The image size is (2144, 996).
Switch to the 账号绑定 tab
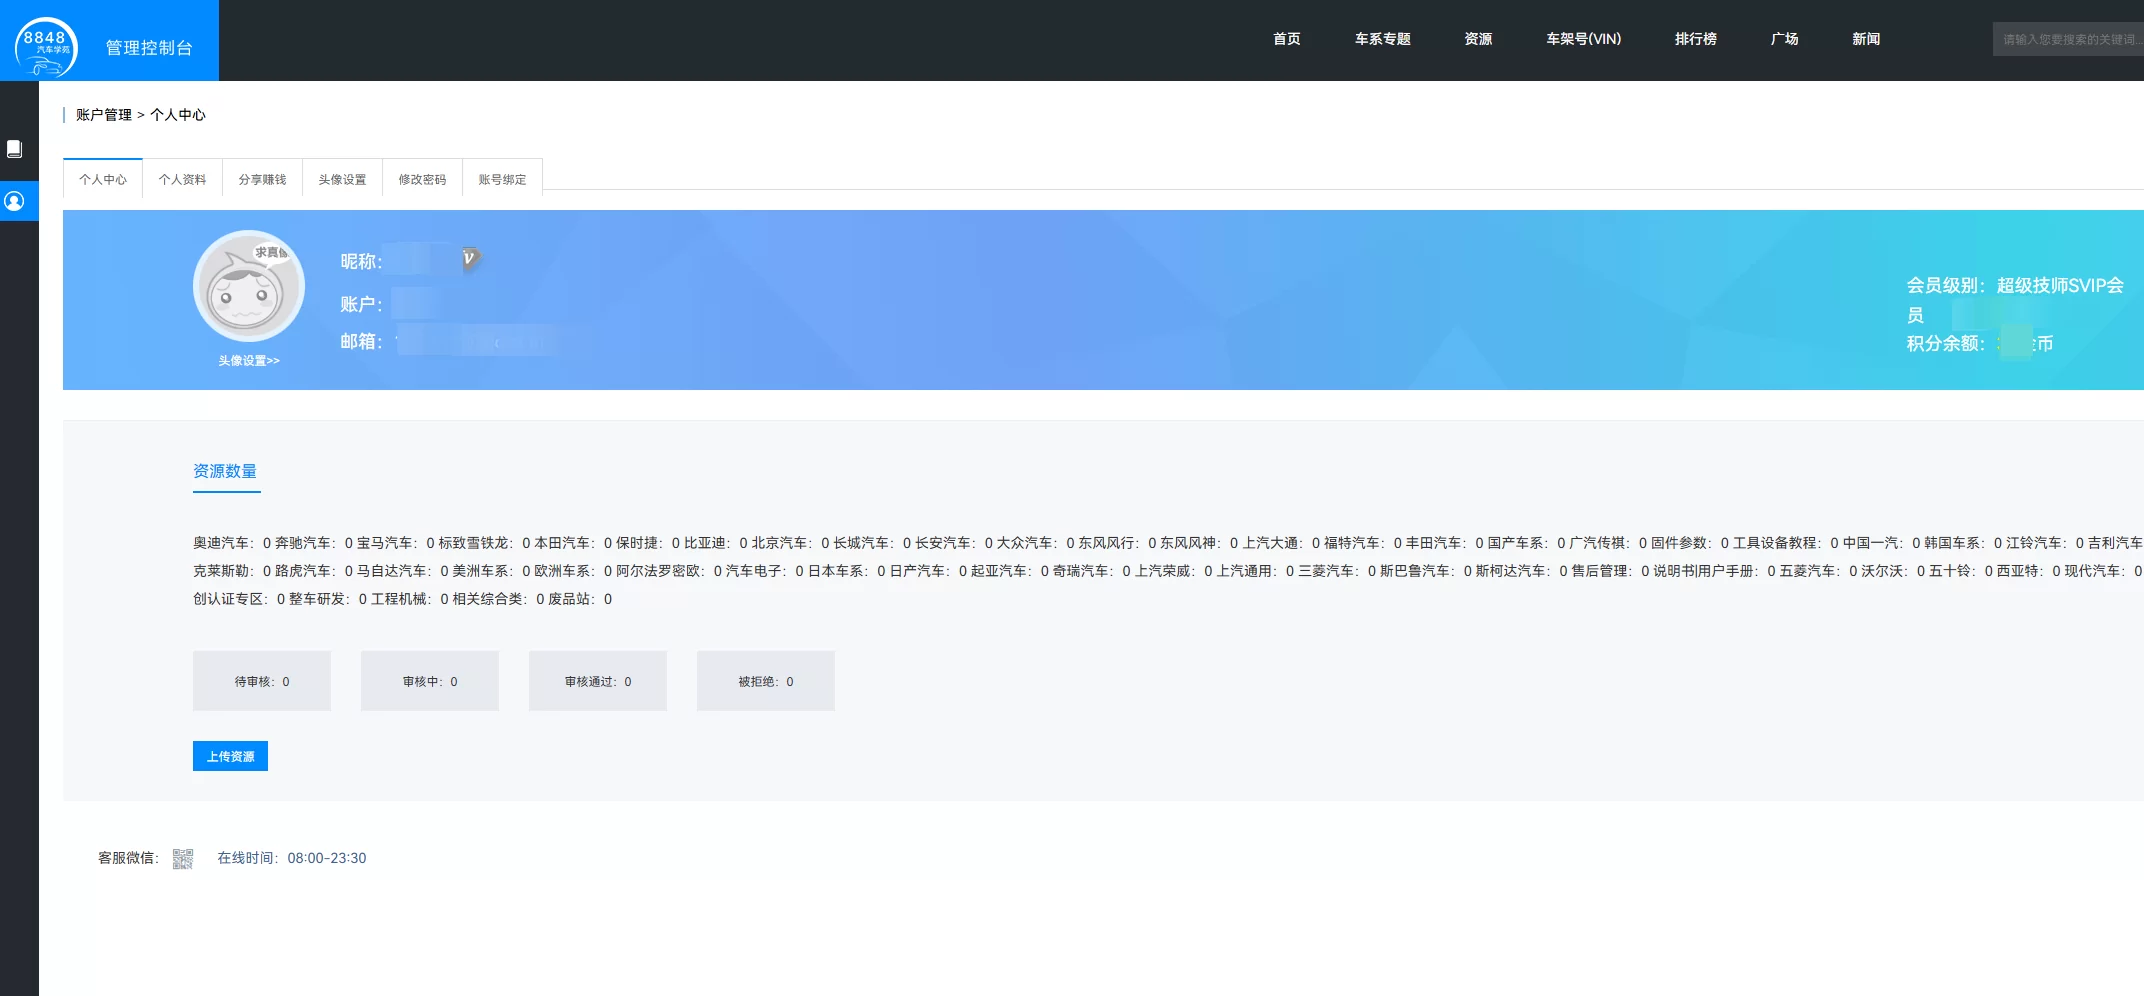click(503, 179)
